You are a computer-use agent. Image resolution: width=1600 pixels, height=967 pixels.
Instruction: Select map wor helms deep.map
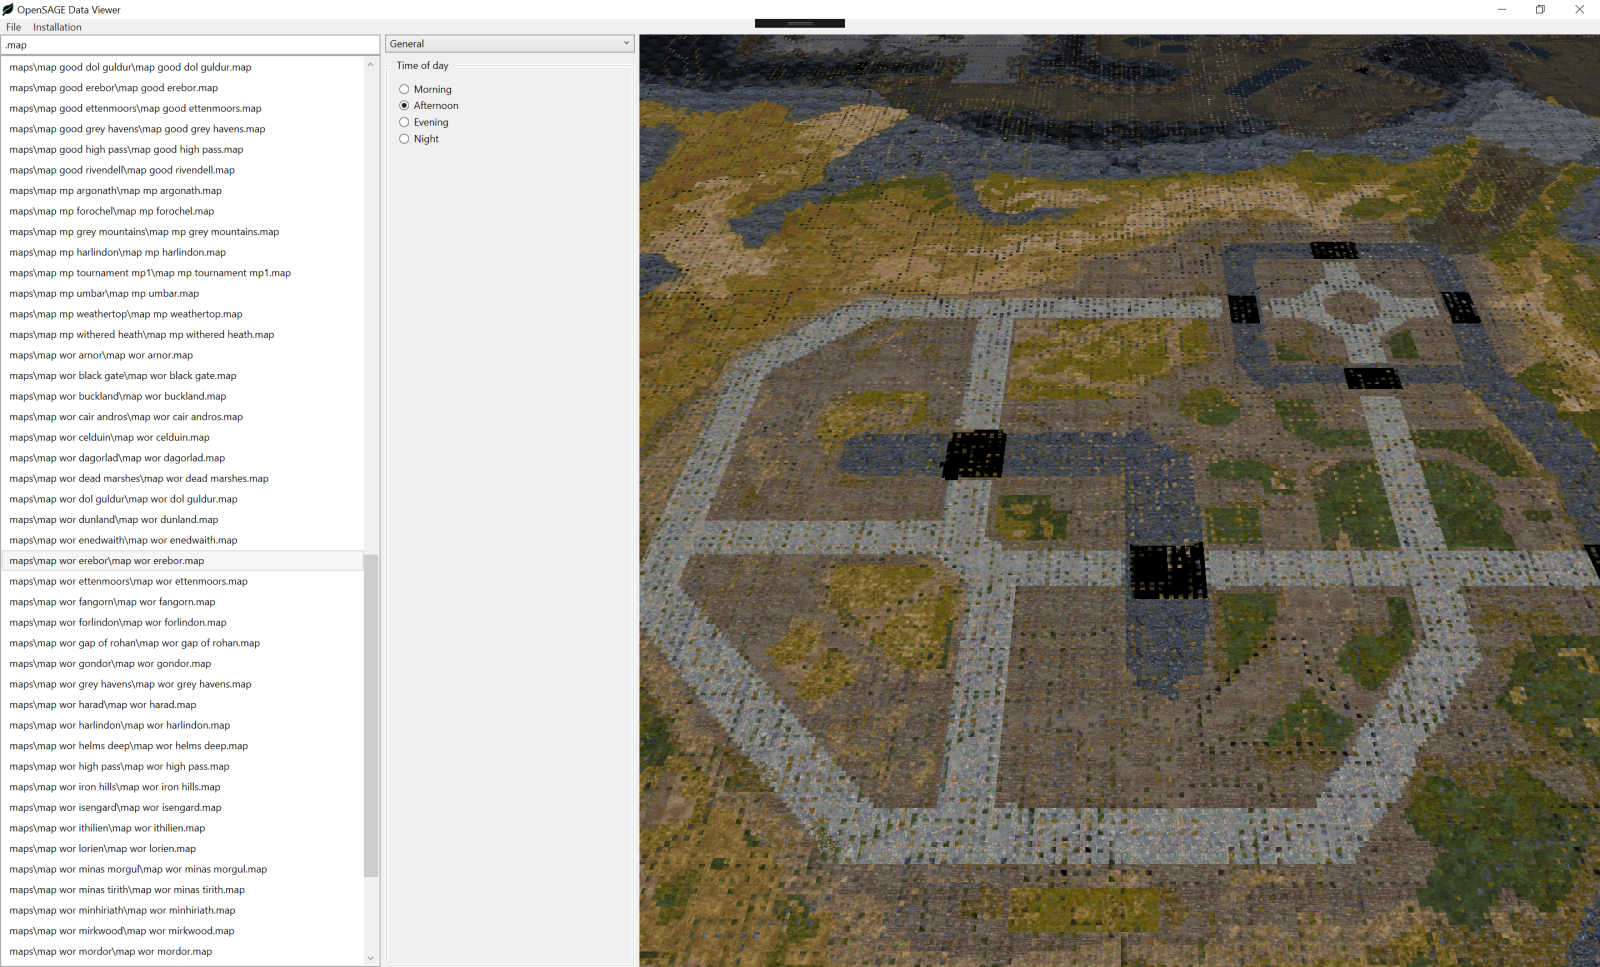(x=182, y=746)
